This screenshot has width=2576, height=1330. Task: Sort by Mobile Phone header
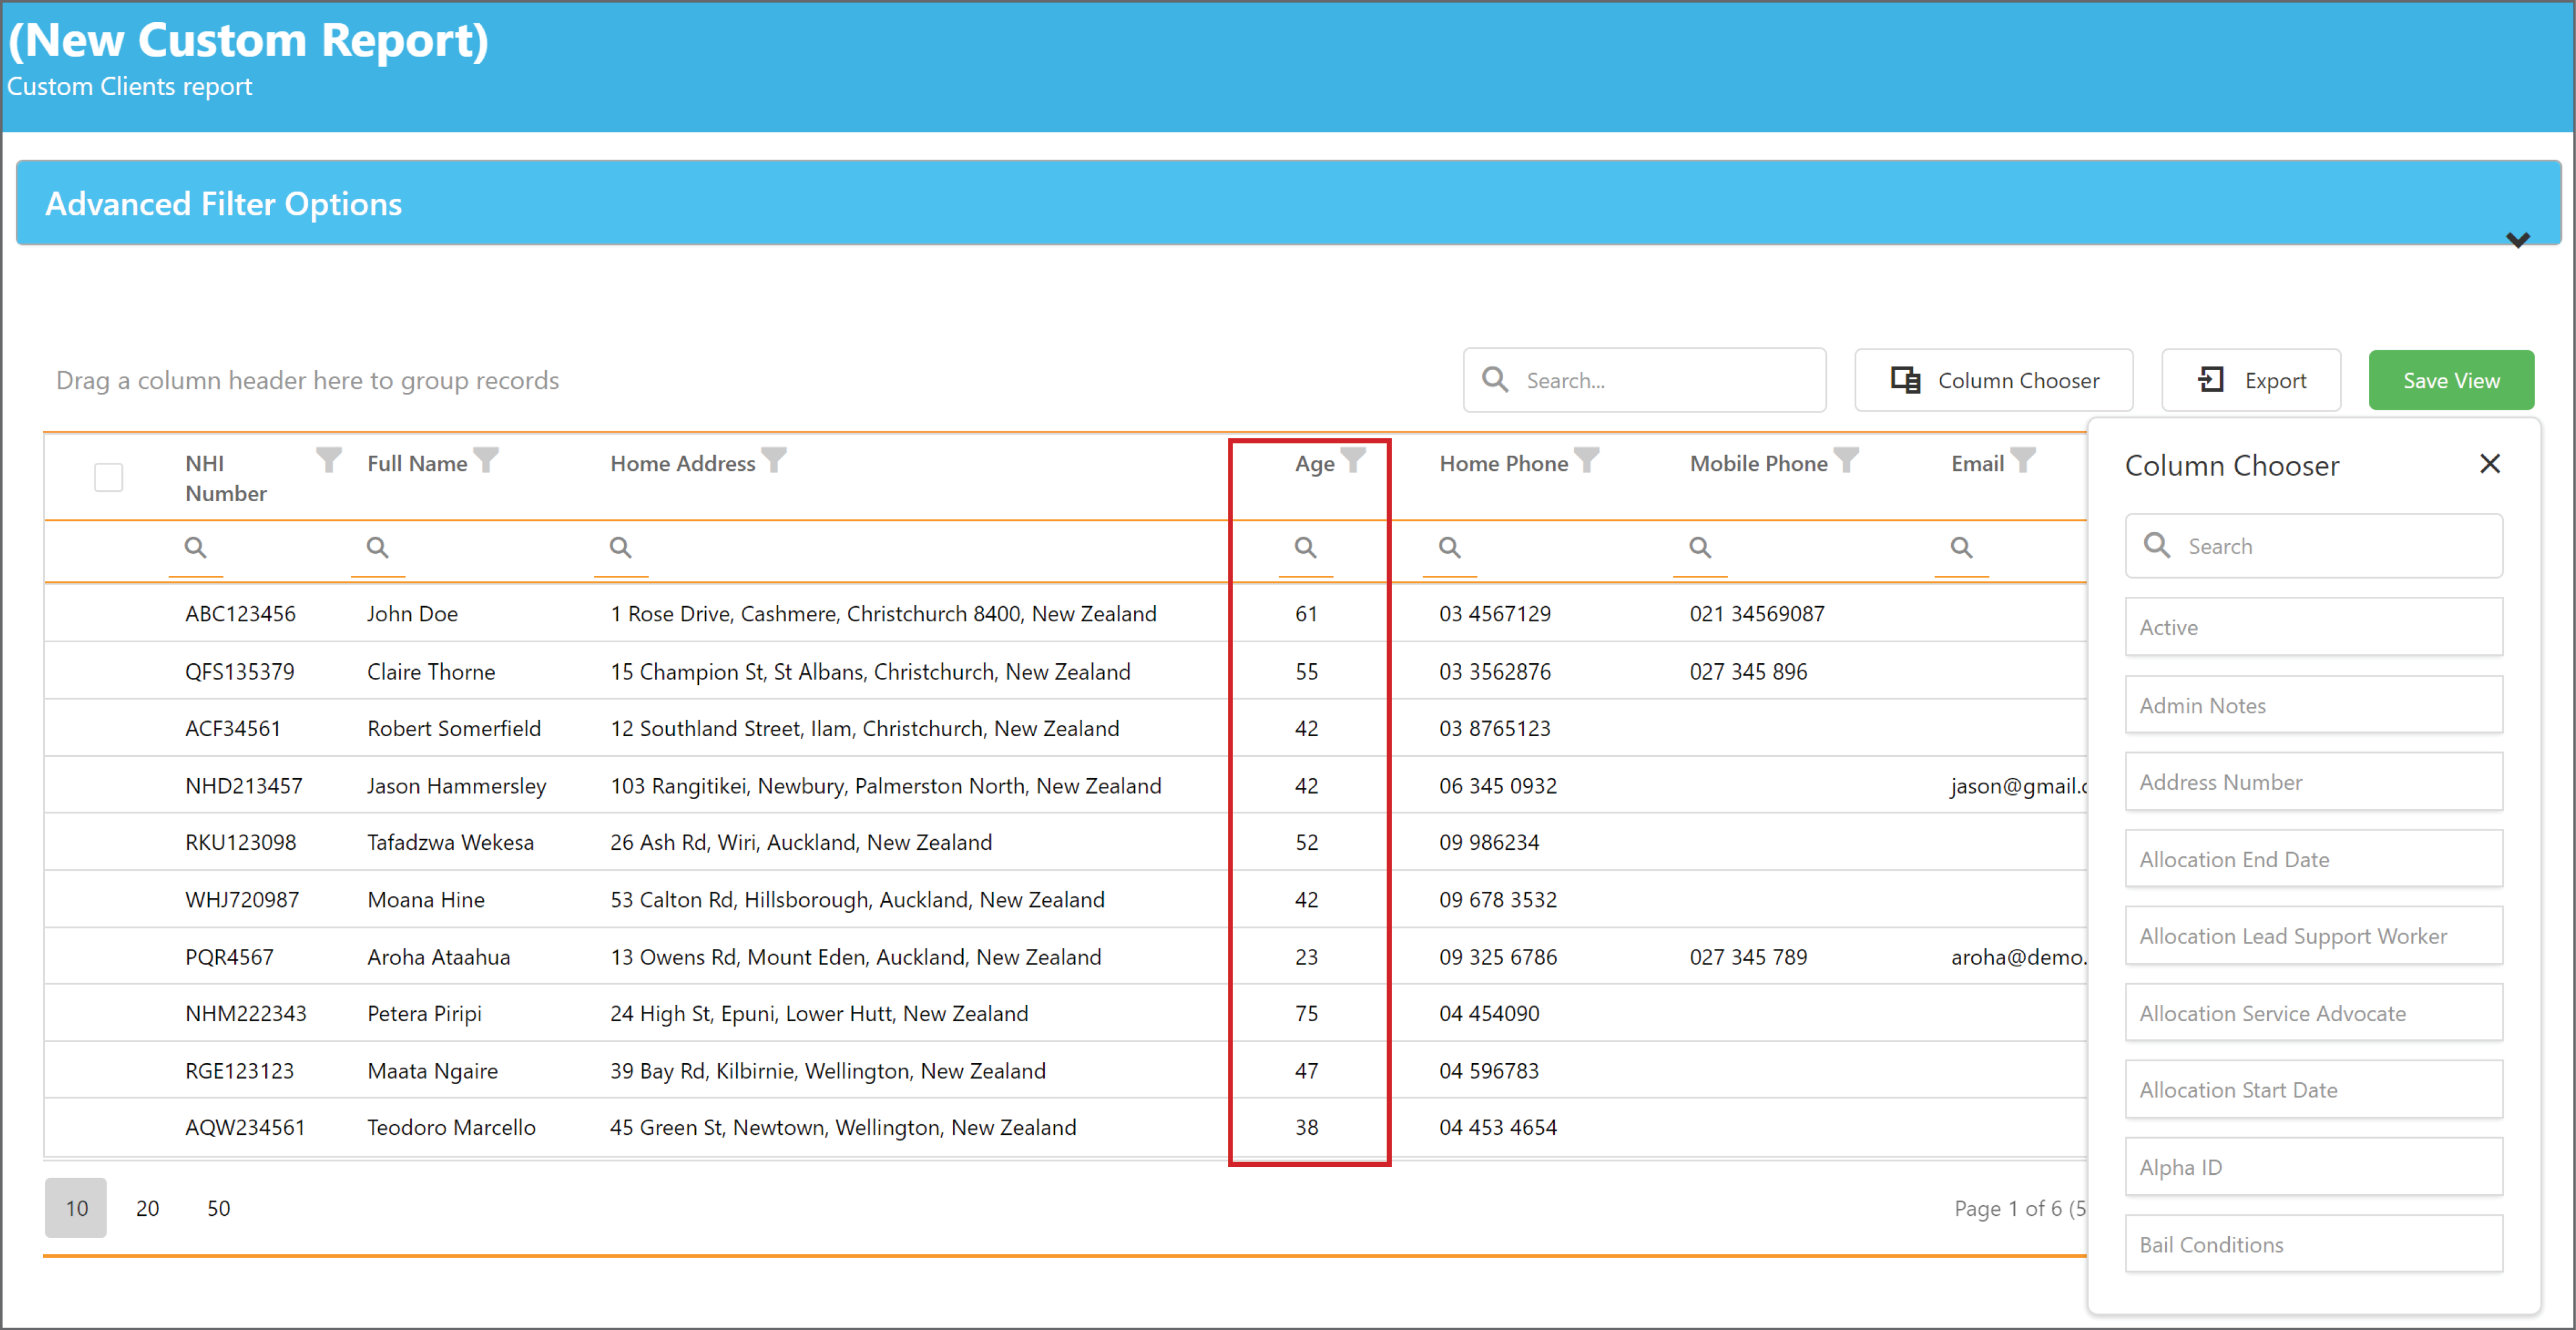[x=1758, y=463]
